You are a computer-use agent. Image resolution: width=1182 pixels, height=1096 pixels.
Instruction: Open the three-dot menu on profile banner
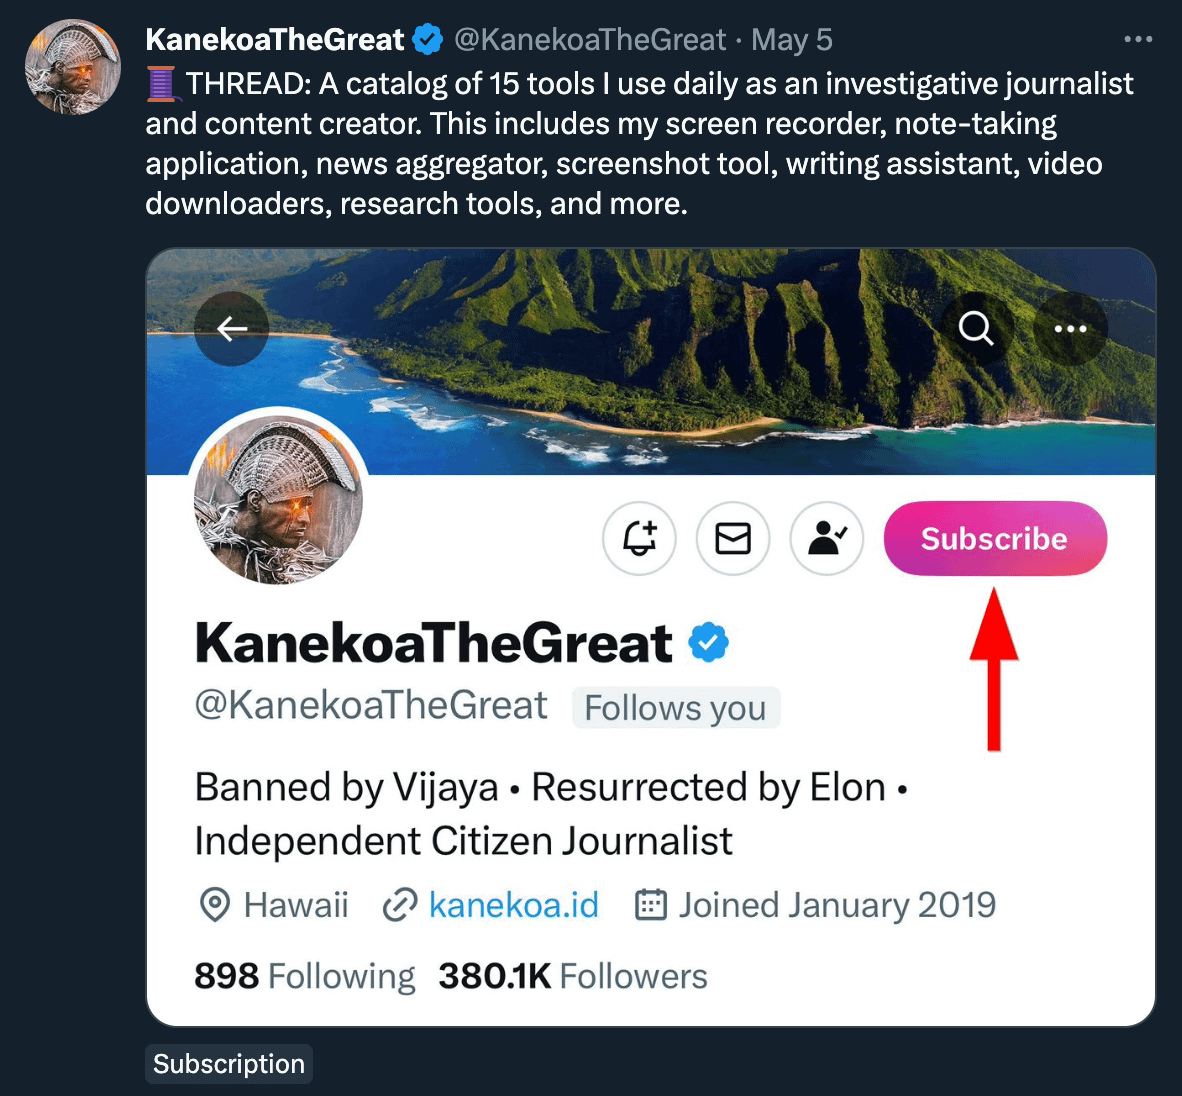1070,329
